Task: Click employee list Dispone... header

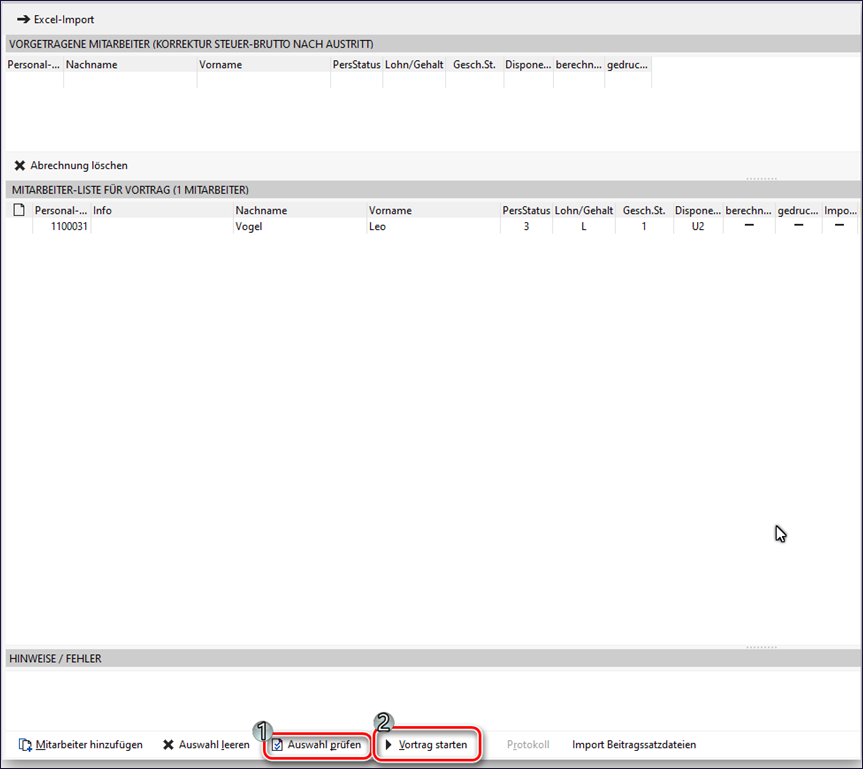Action: tap(698, 210)
